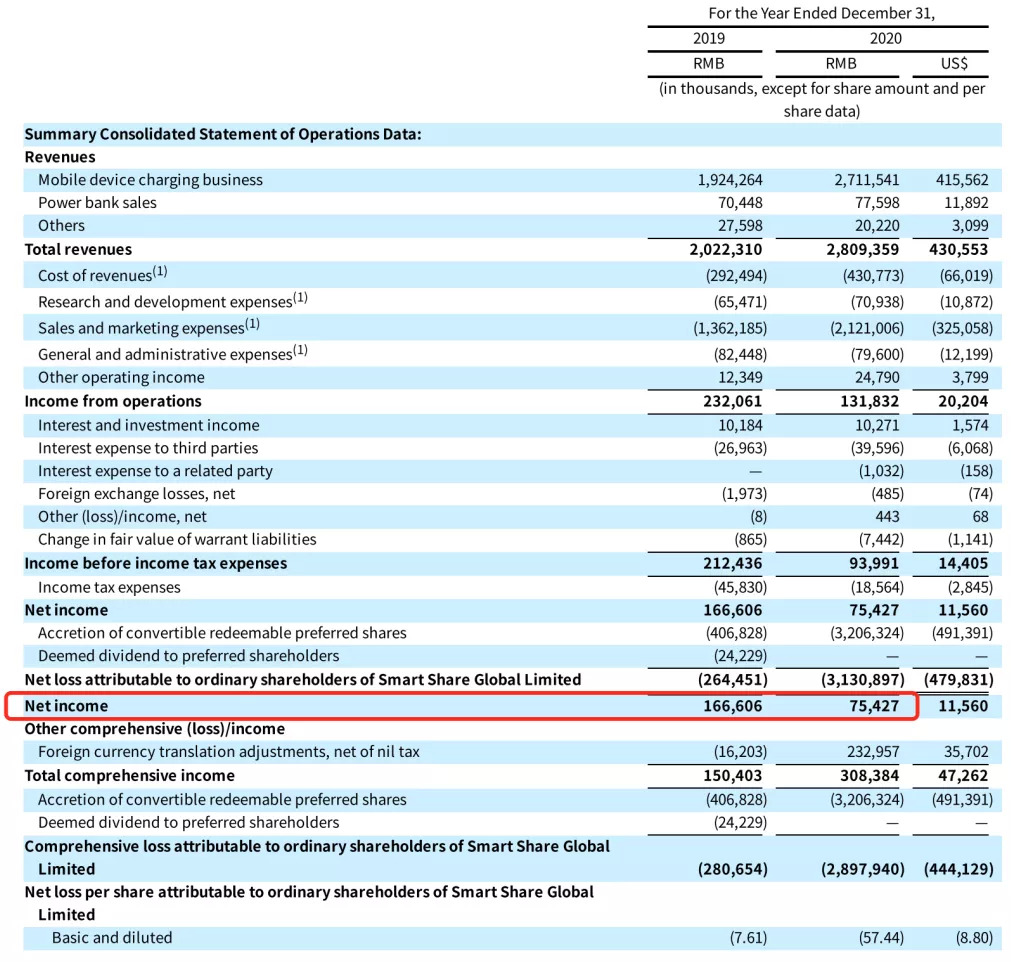Select the Other operating income row label
Image resolution: width=1011 pixels, height=962 pixels.
point(121,377)
